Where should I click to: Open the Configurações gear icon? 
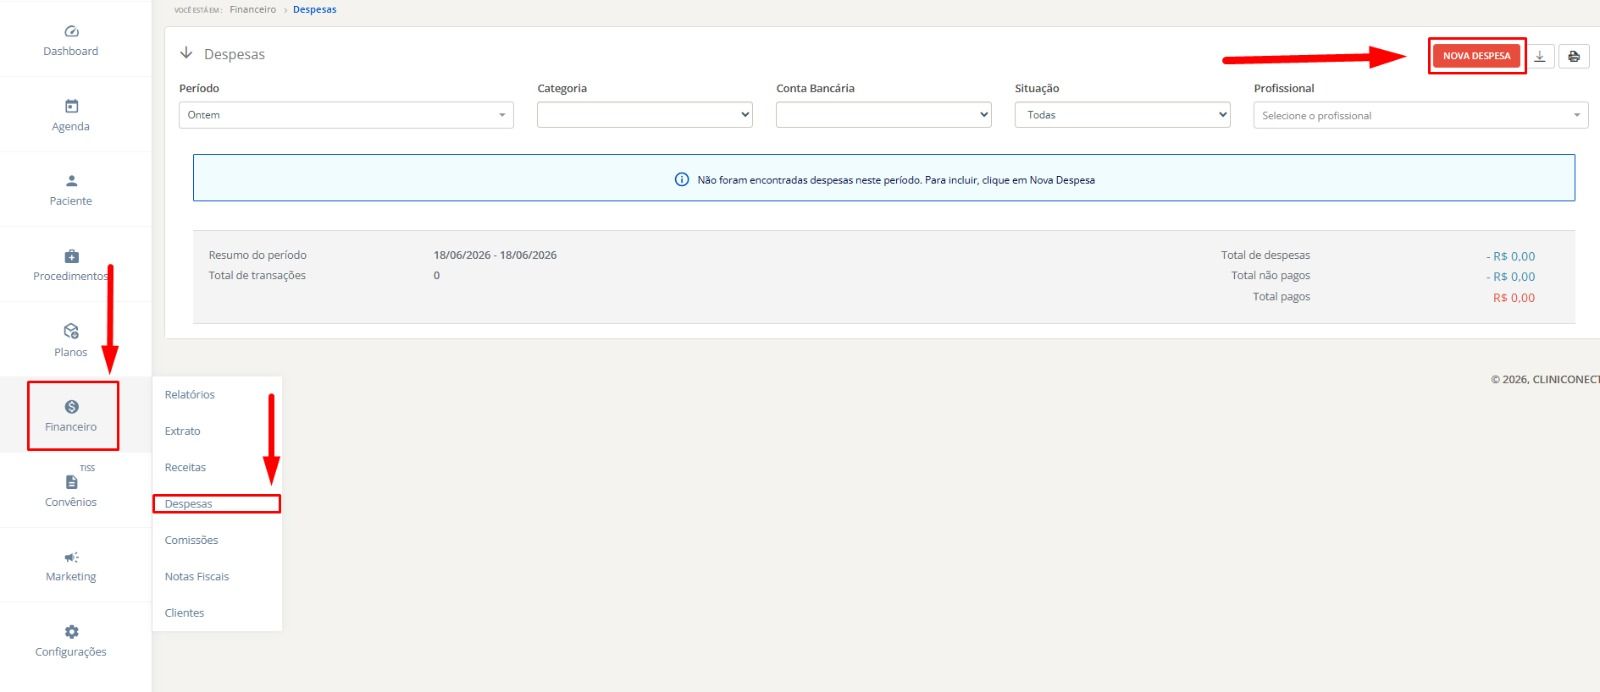tap(71, 632)
